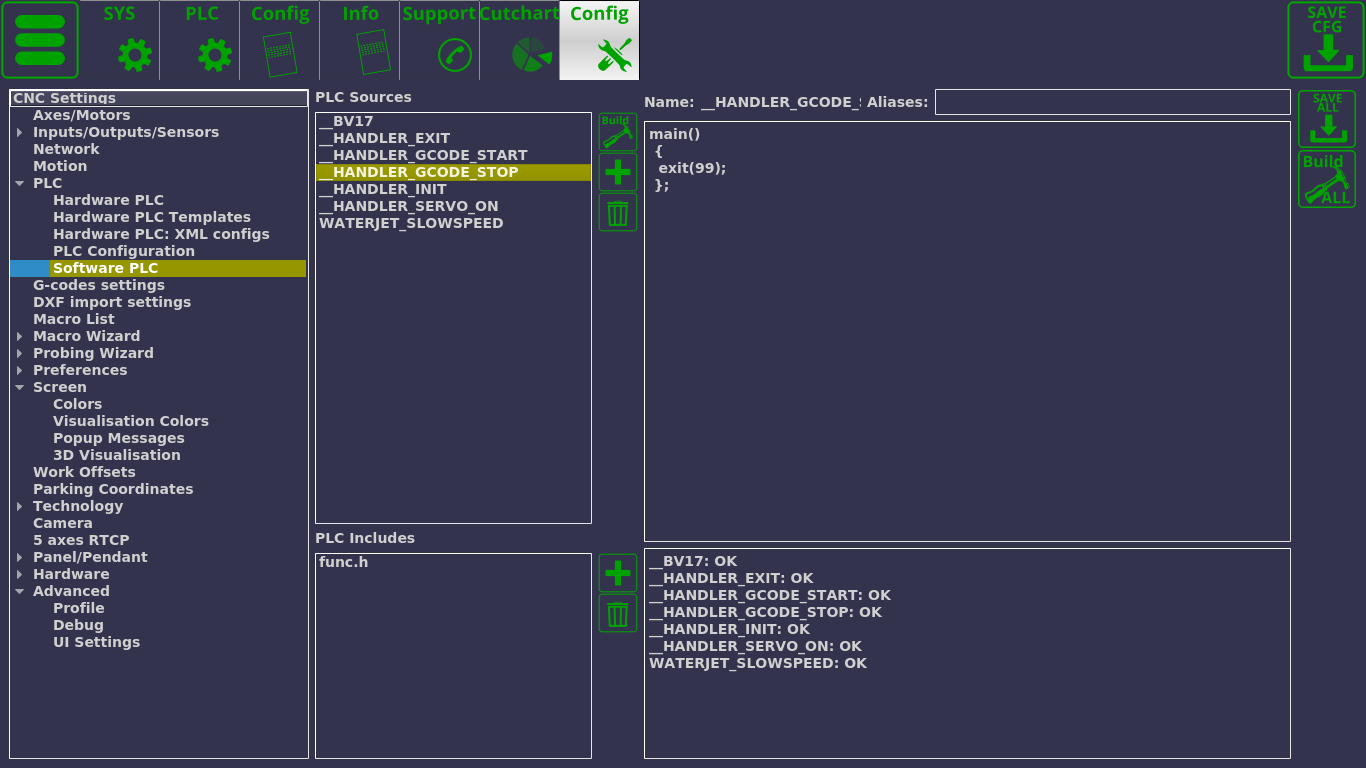
Task: Collapse the PLC tree section
Action: (20, 184)
